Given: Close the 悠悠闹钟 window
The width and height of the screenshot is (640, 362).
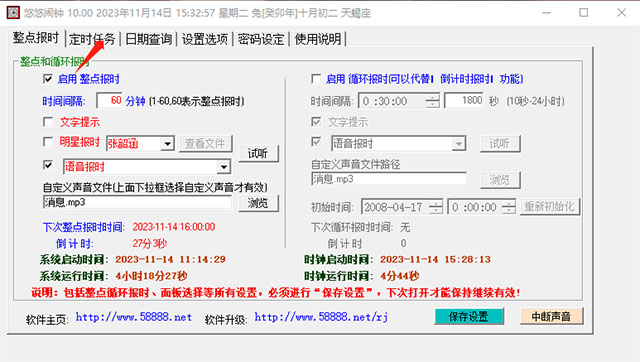Looking at the screenshot, I should pos(621,13).
